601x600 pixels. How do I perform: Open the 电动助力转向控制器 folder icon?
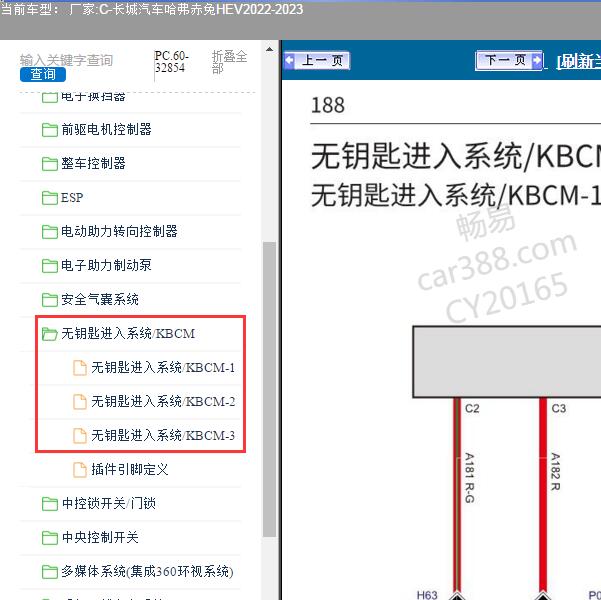49,232
